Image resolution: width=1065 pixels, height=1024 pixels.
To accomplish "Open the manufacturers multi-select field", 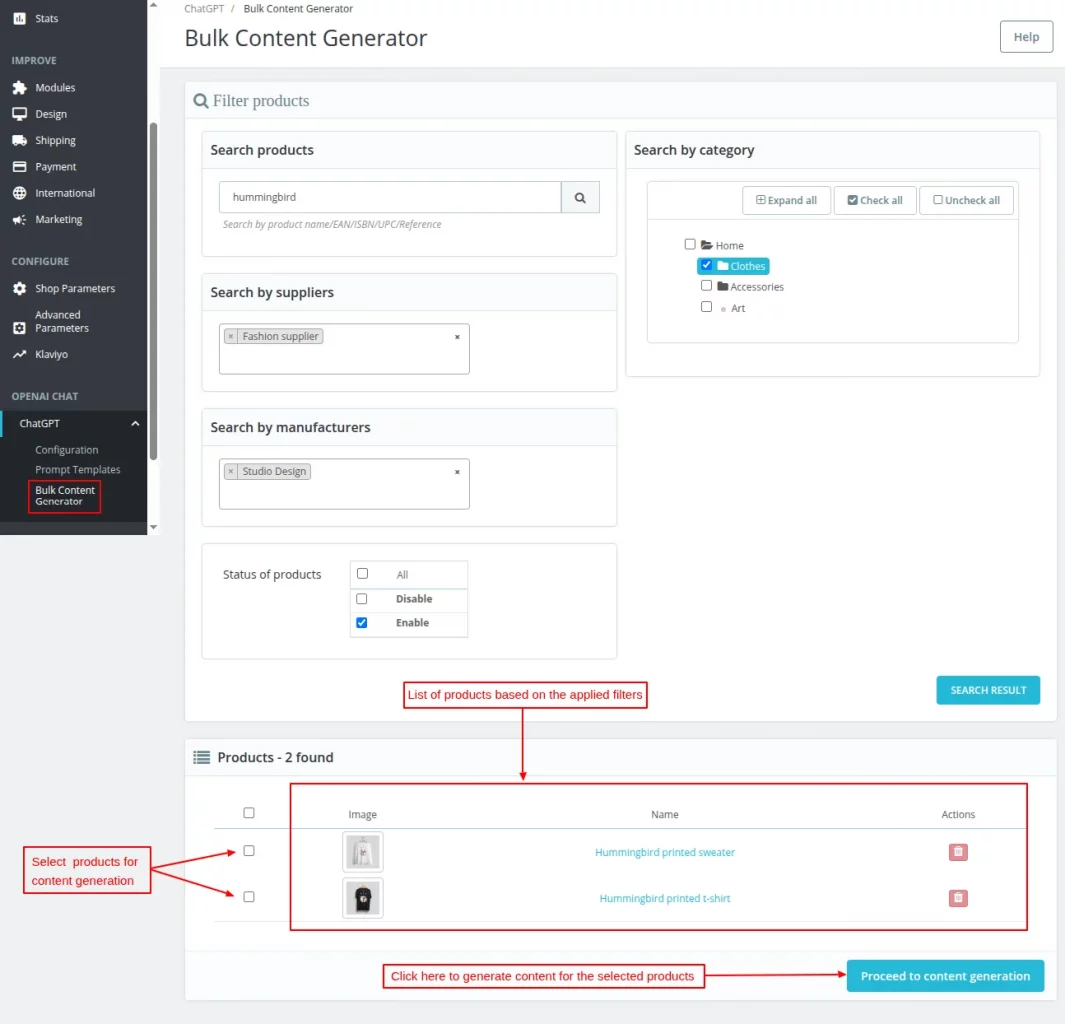I will coord(344,484).
